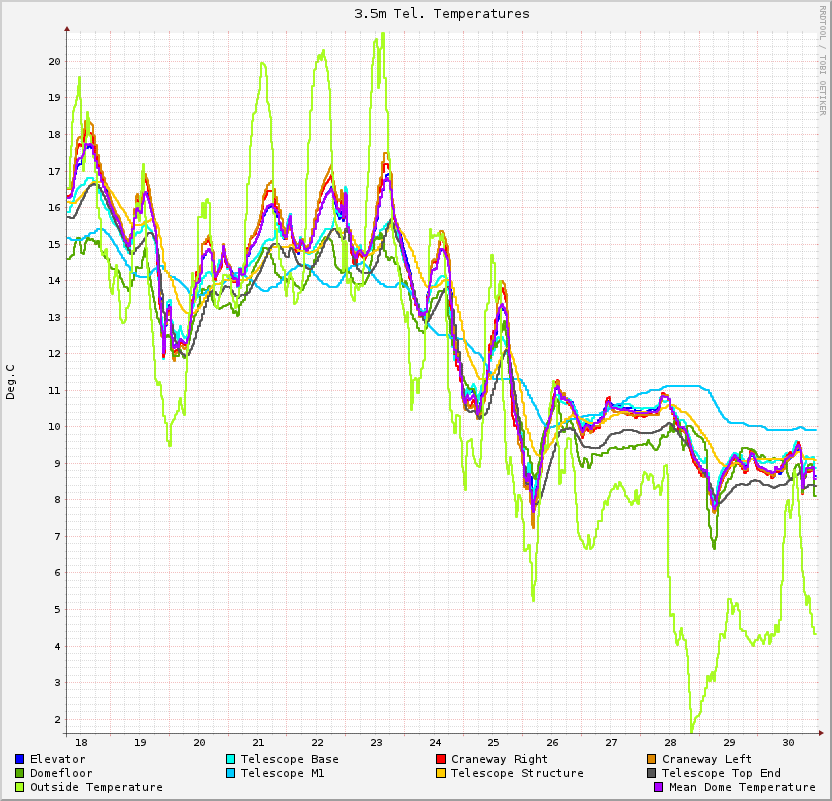Click the y-axis value label 10
This screenshot has height=801, width=832.
54,427
